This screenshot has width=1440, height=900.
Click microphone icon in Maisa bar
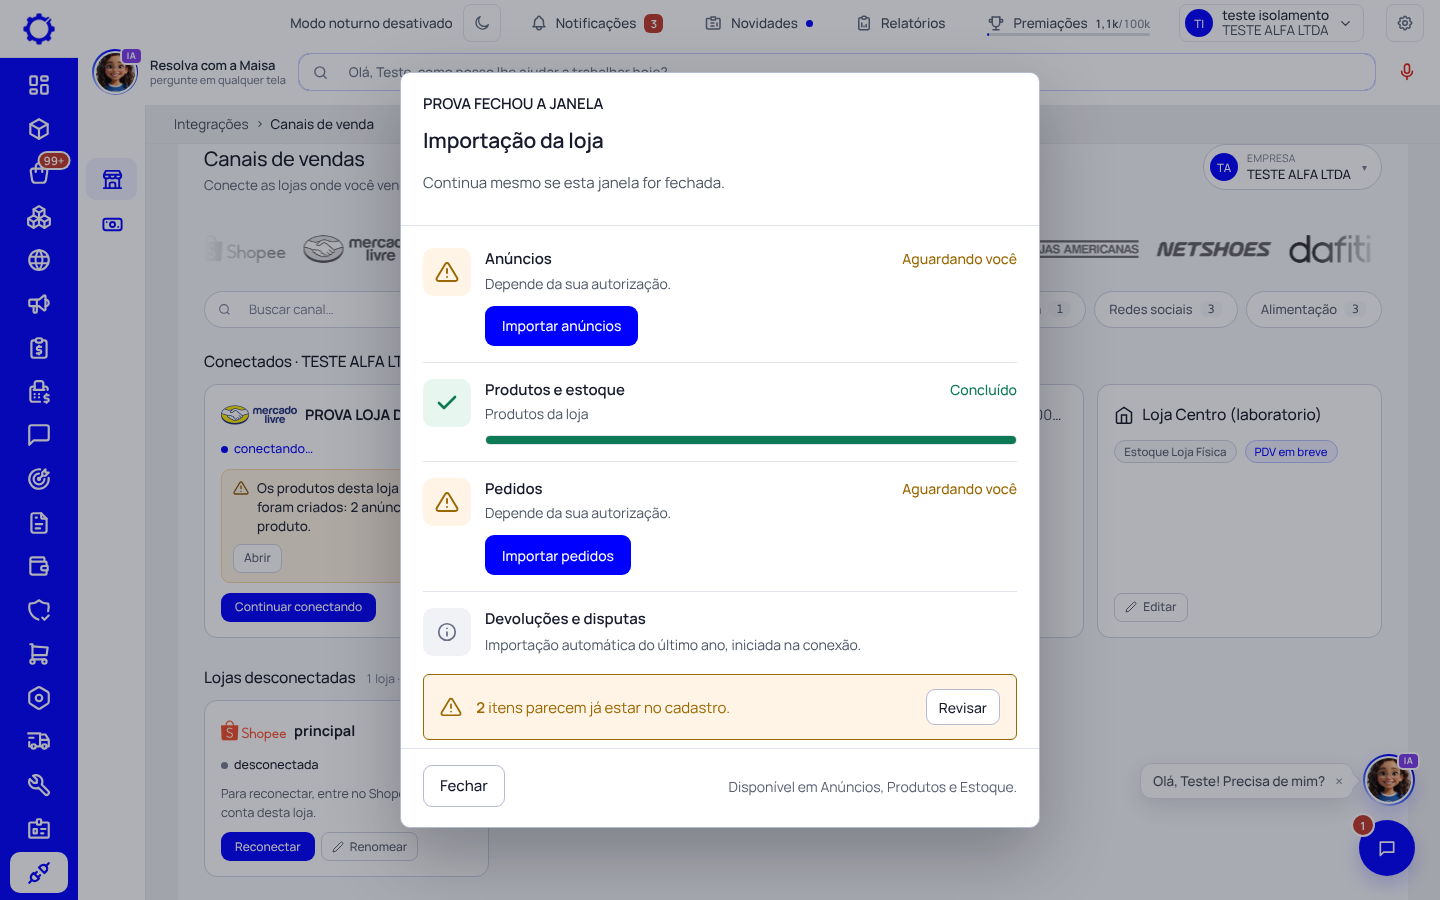pyautogui.click(x=1407, y=72)
